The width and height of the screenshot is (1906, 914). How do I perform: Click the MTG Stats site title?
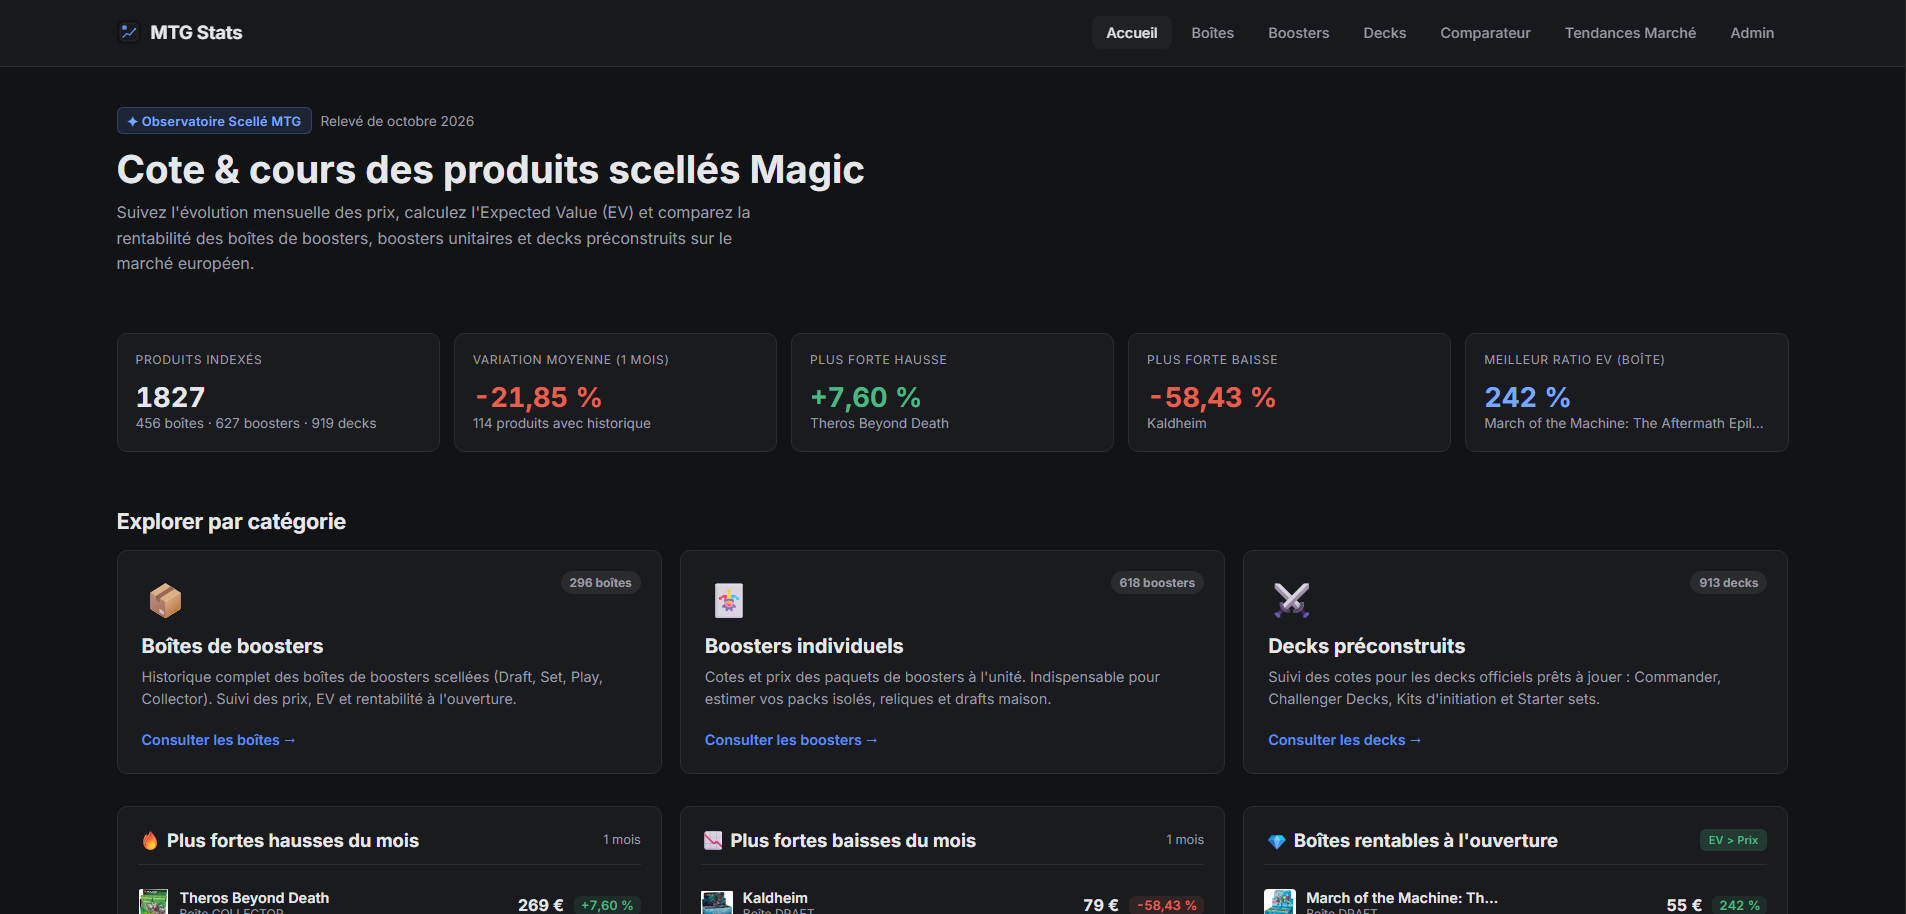point(196,33)
